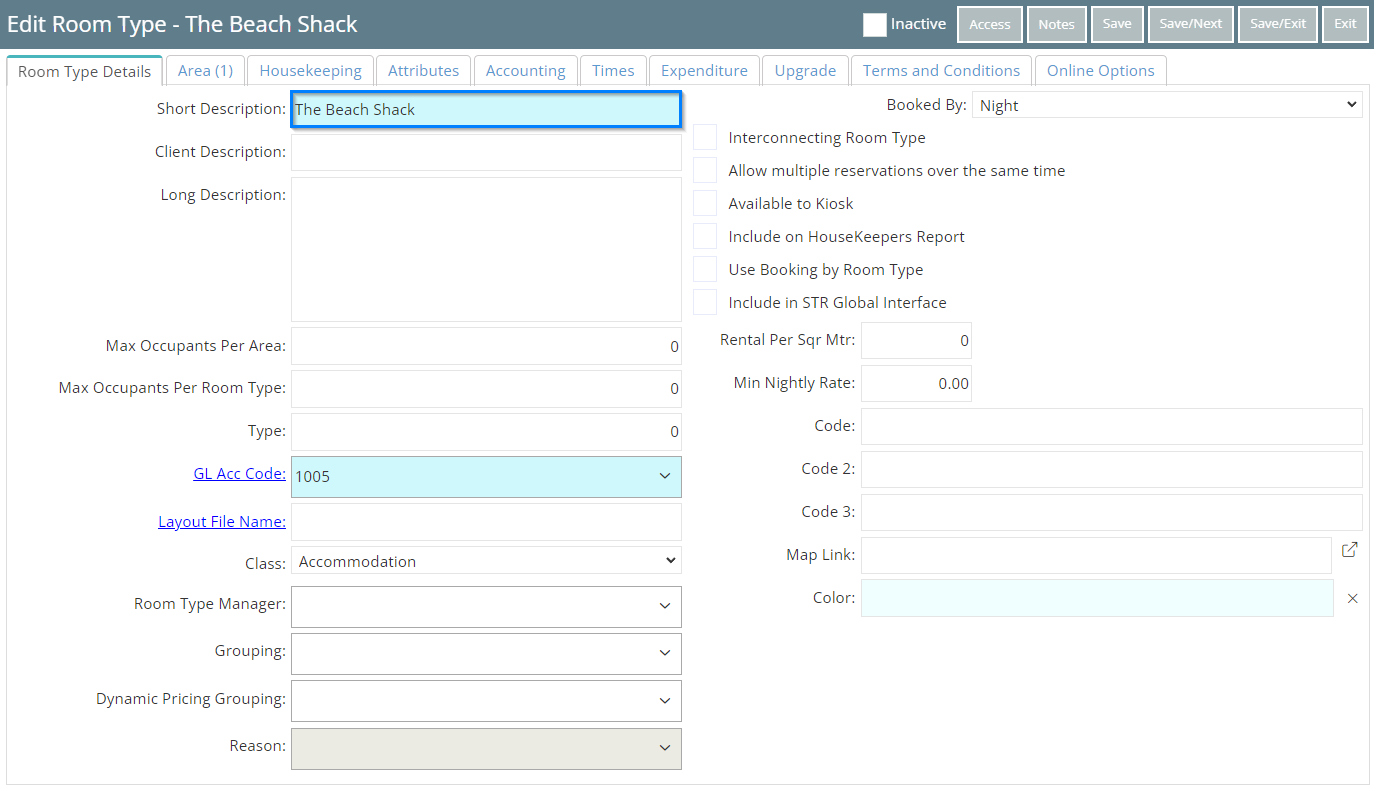
Task: Tick the Inactive checkbox
Action: pos(875,25)
